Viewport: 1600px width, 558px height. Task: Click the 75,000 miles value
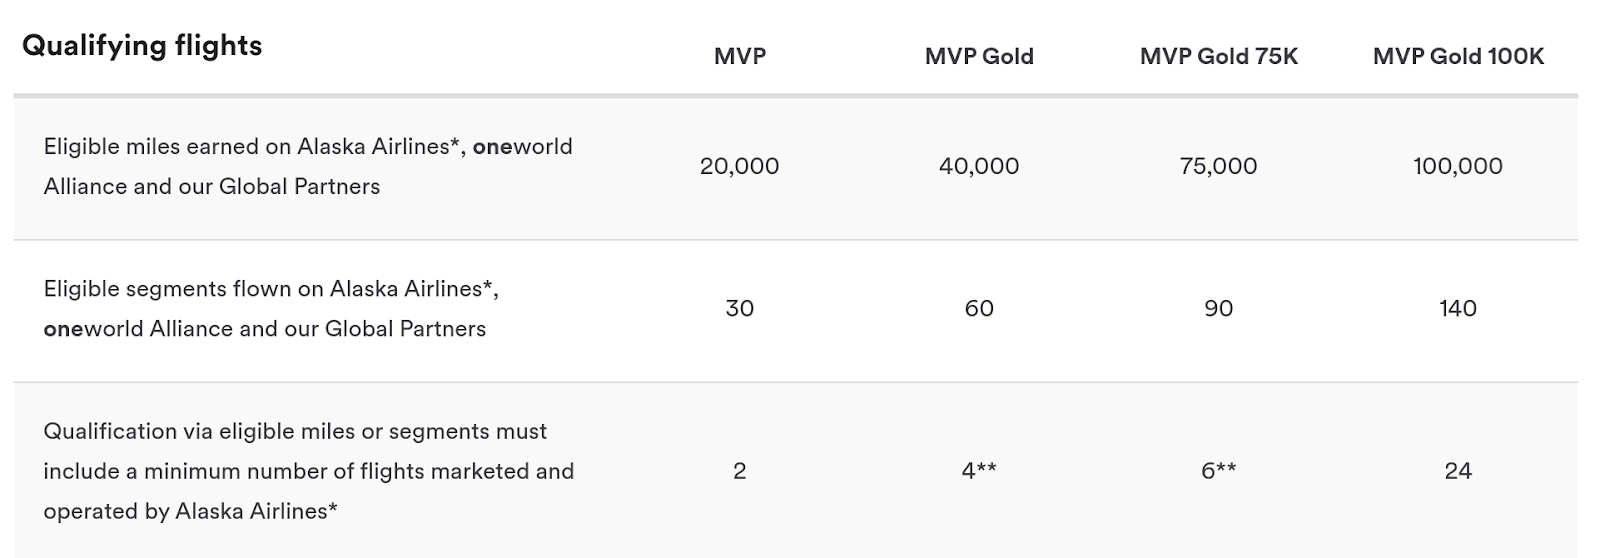coord(1219,166)
